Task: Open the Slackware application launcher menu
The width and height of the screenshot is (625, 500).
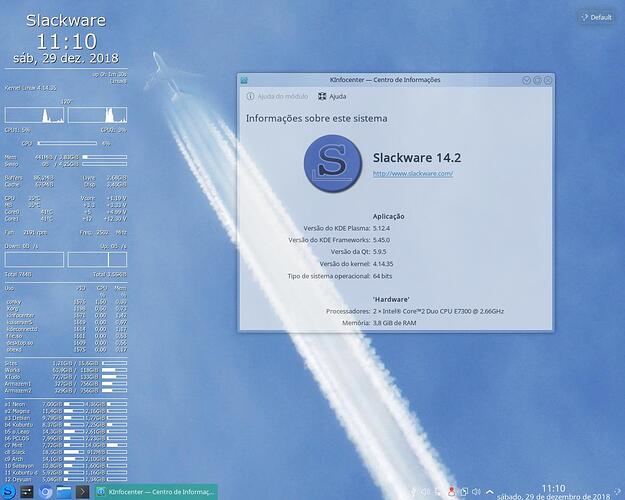Action: (x=8, y=492)
